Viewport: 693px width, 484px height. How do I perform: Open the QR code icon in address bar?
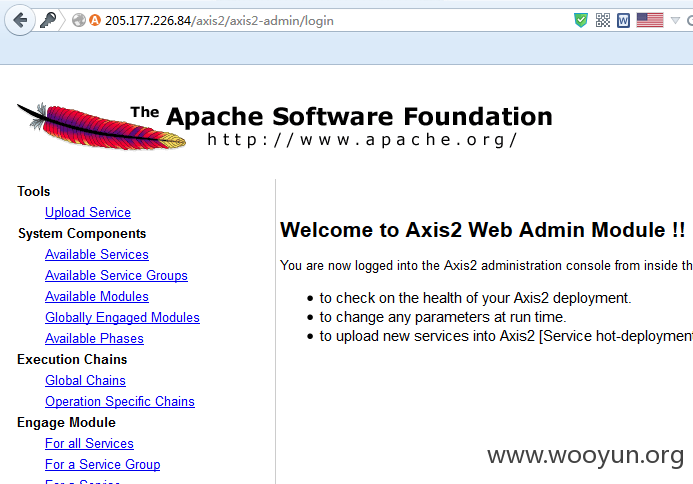(603, 20)
